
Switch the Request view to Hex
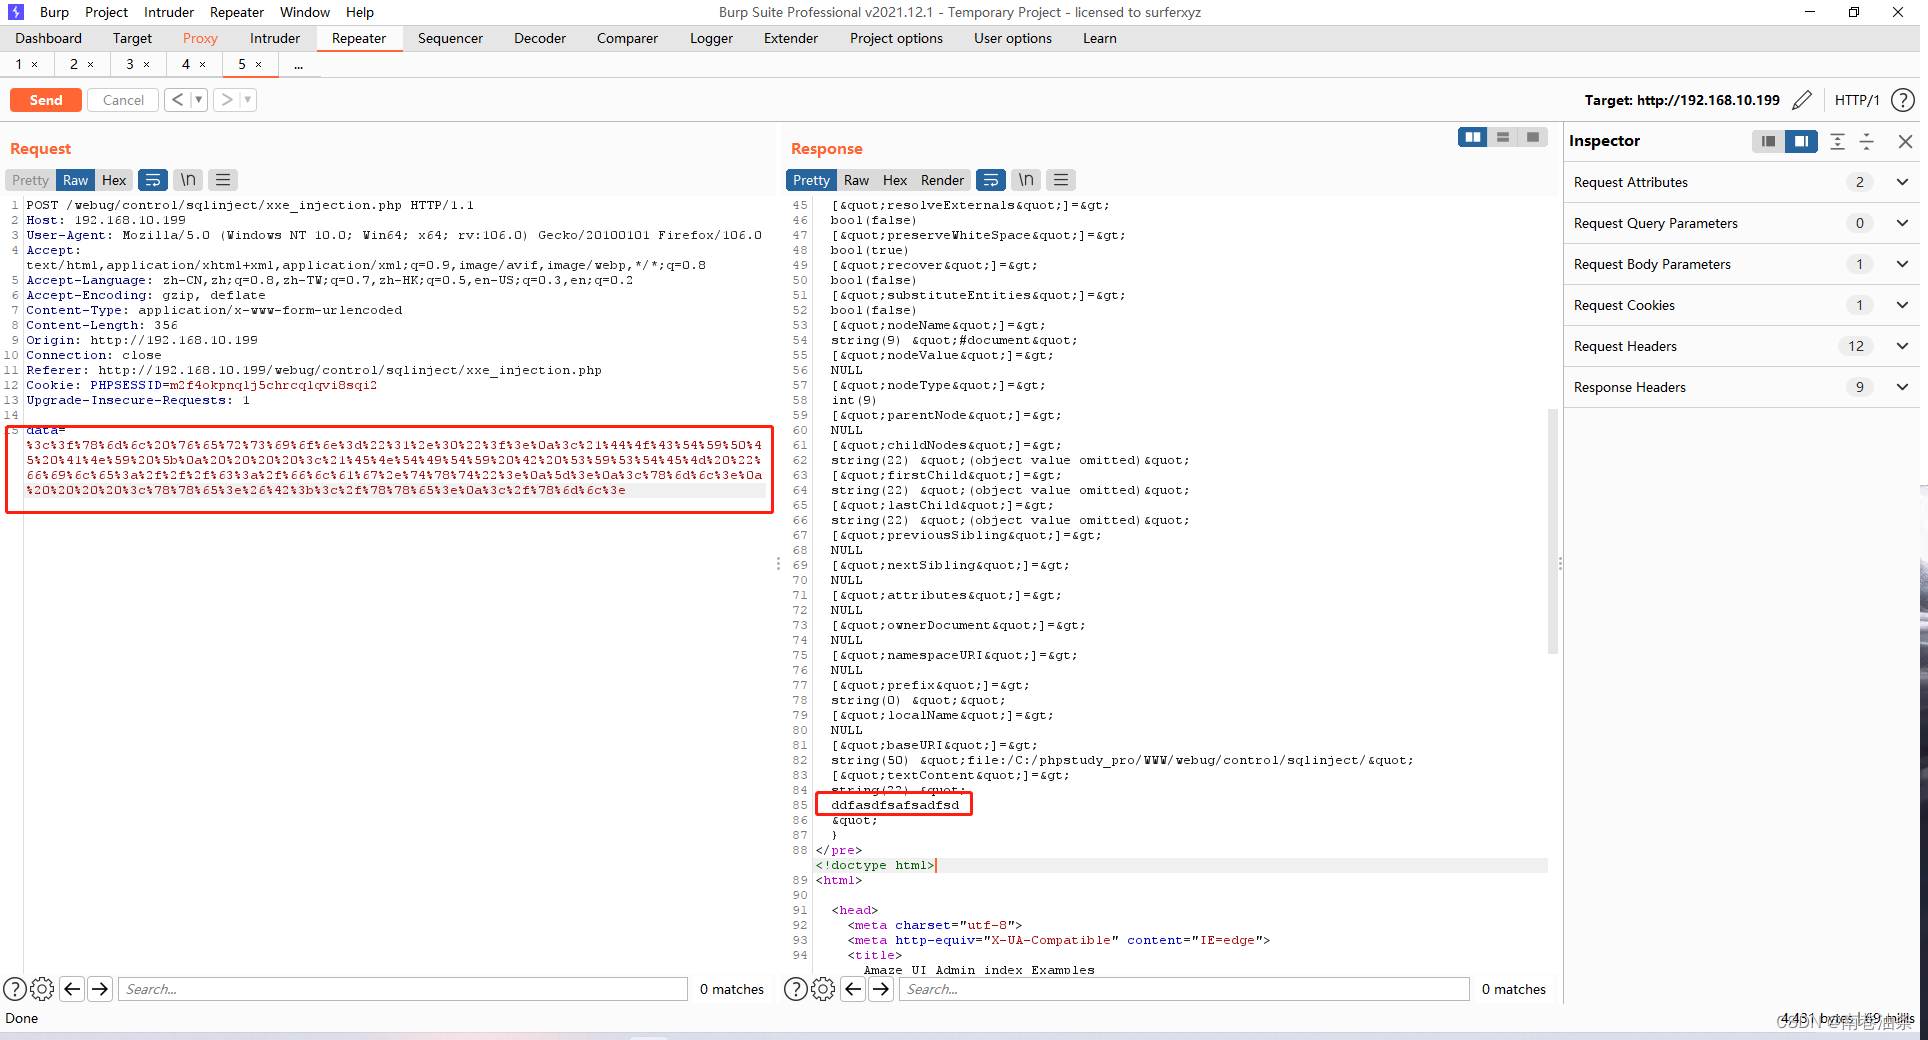pyautogui.click(x=113, y=180)
